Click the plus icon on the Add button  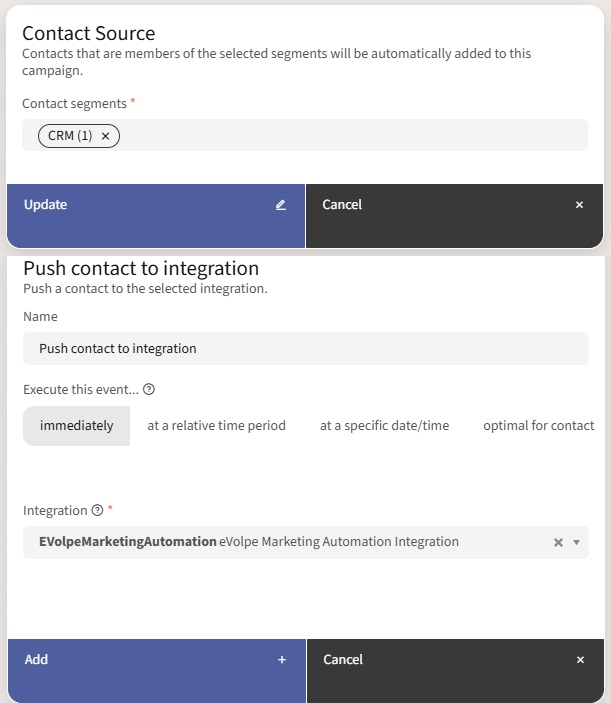(282, 660)
